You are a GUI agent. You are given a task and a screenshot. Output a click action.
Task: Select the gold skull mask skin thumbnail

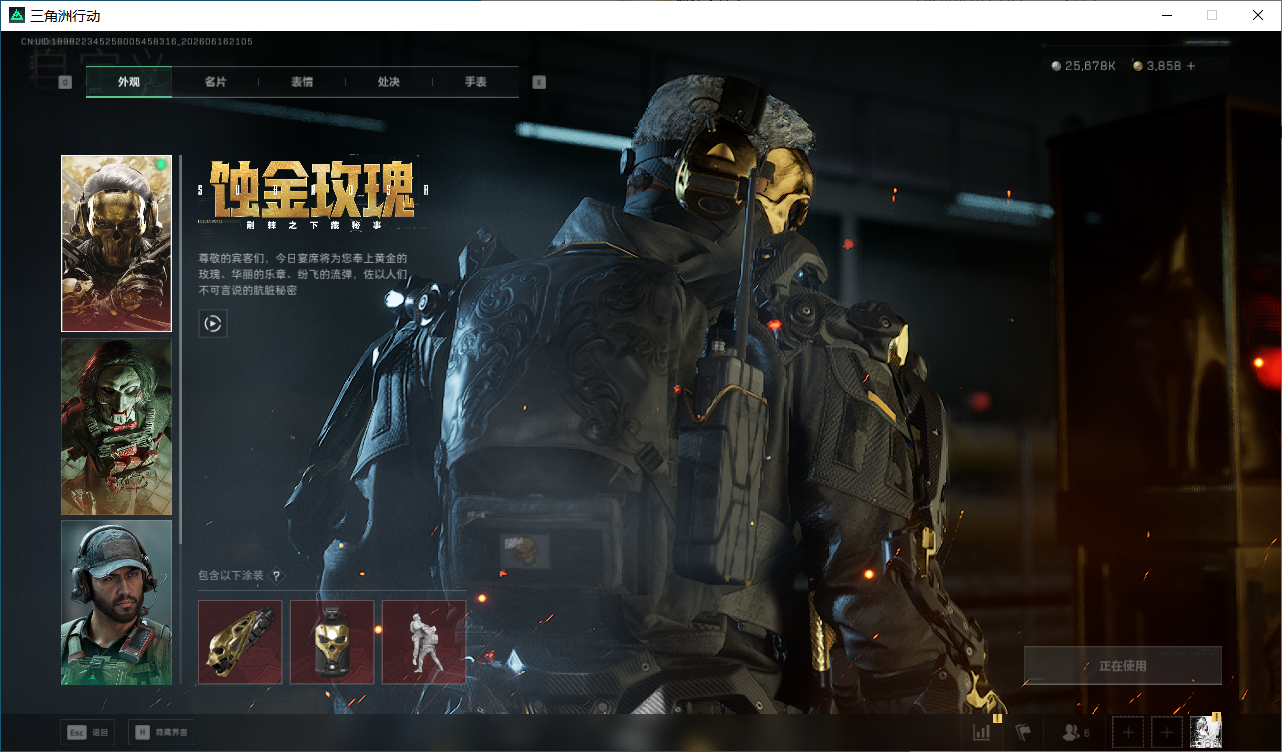pos(116,243)
